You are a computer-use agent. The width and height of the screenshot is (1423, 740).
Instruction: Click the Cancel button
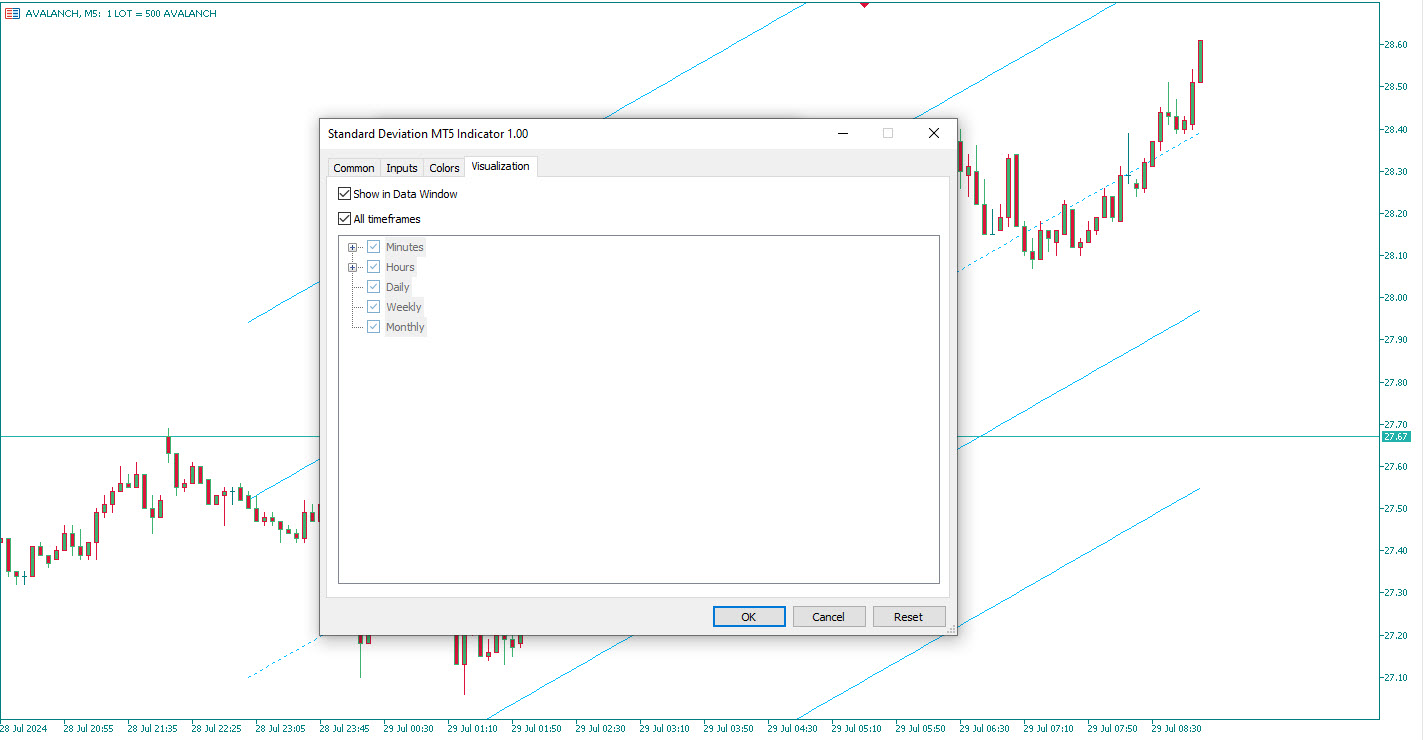829,617
